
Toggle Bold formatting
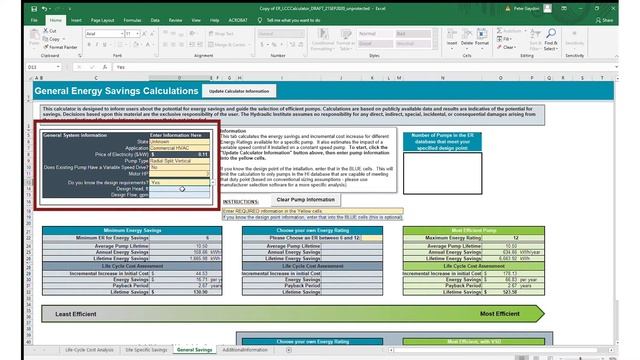click(x=89, y=44)
